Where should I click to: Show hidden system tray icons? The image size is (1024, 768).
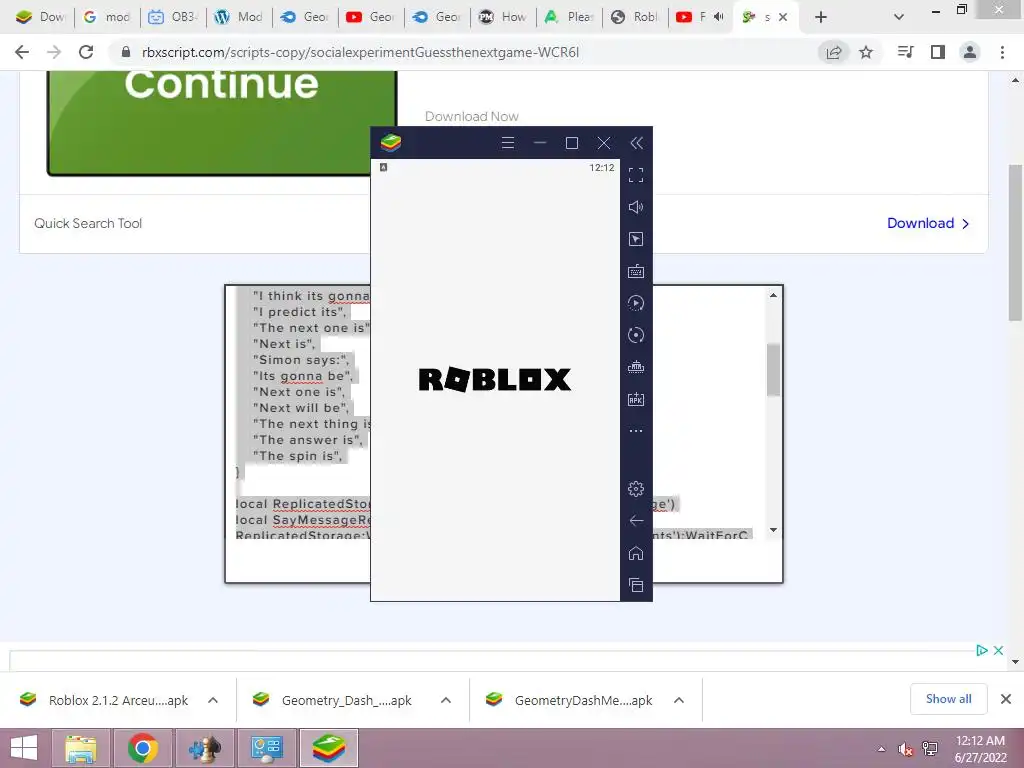click(x=882, y=749)
